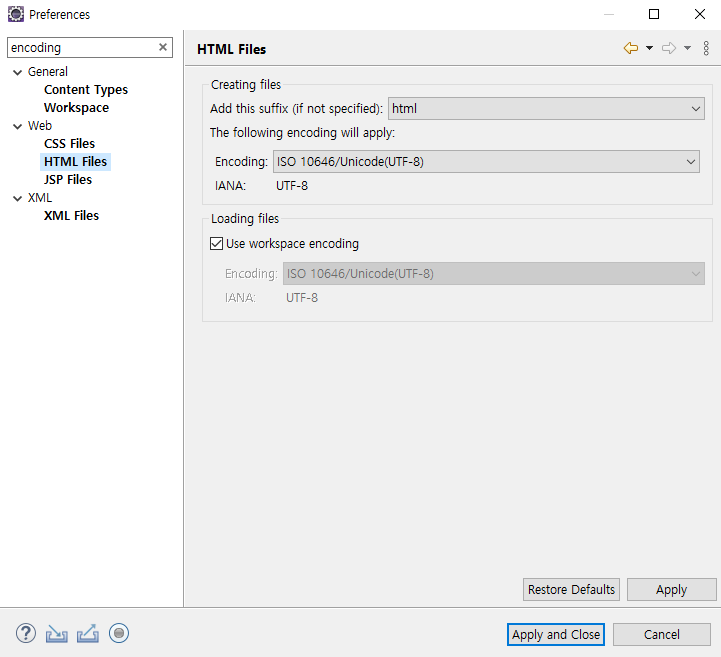Click the disabled Loading files Encoding dropdown

click(493, 274)
